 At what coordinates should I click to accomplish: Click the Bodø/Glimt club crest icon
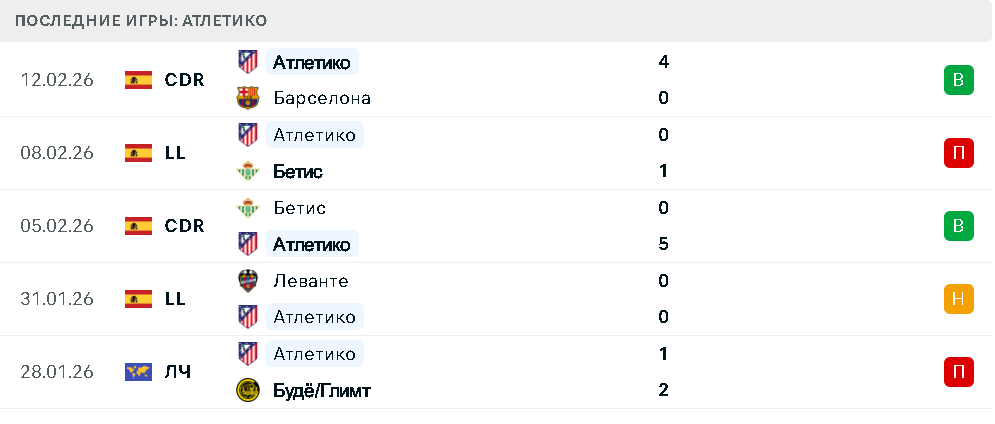[247, 390]
